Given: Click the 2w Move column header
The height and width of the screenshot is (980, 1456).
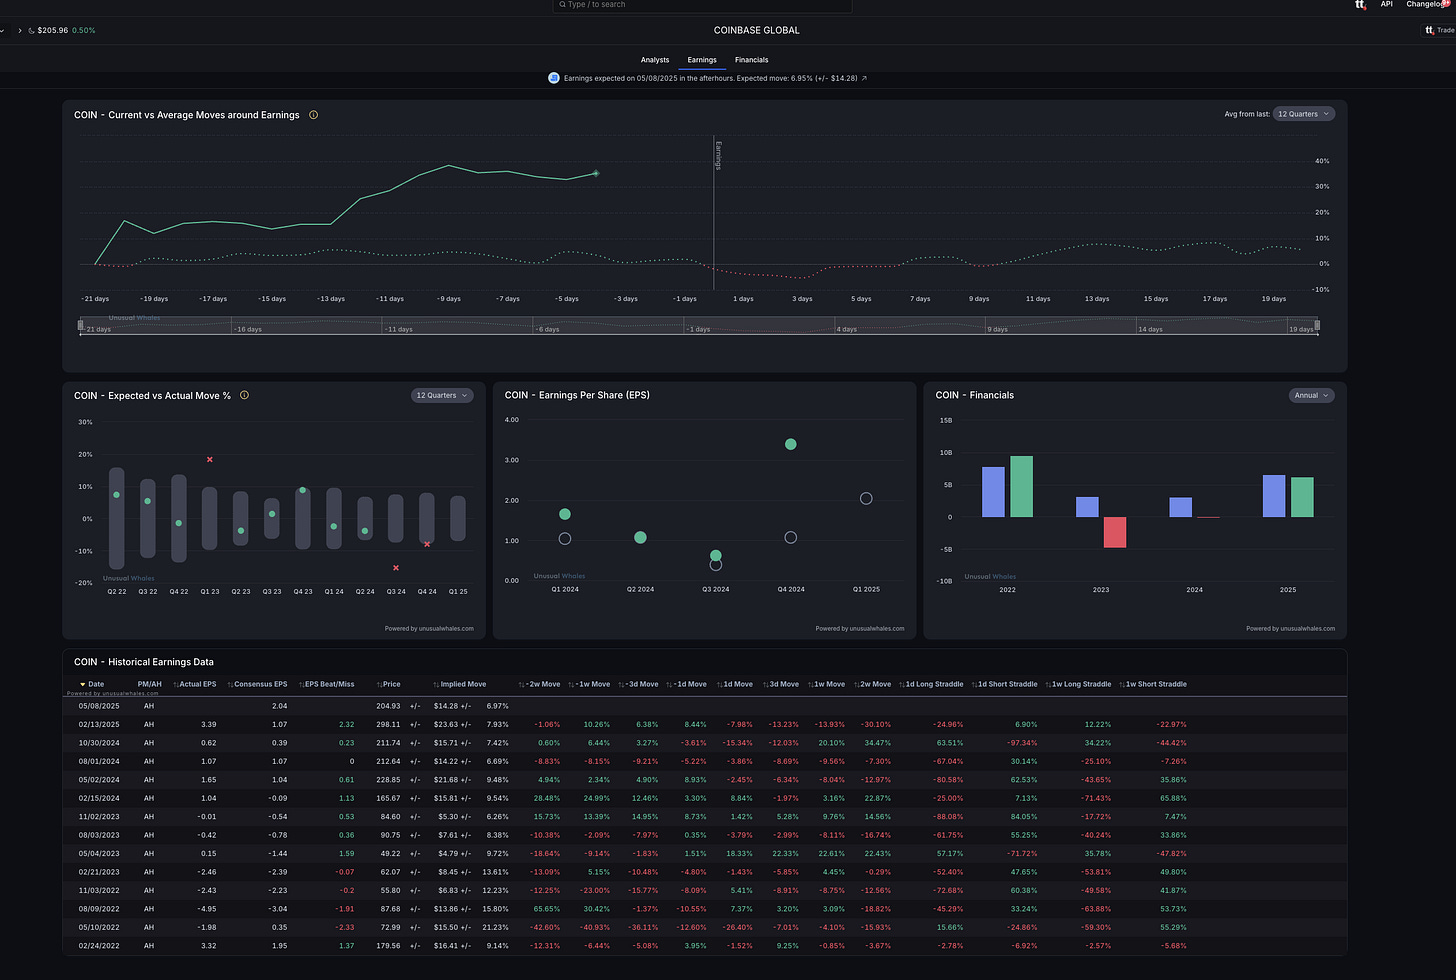Looking at the screenshot, I should (x=872, y=684).
